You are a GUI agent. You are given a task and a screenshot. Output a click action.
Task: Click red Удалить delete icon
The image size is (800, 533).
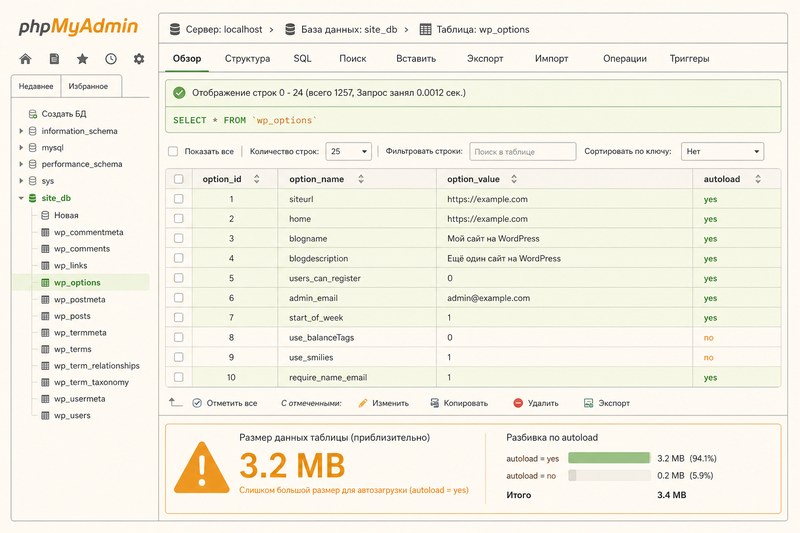(x=518, y=403)
